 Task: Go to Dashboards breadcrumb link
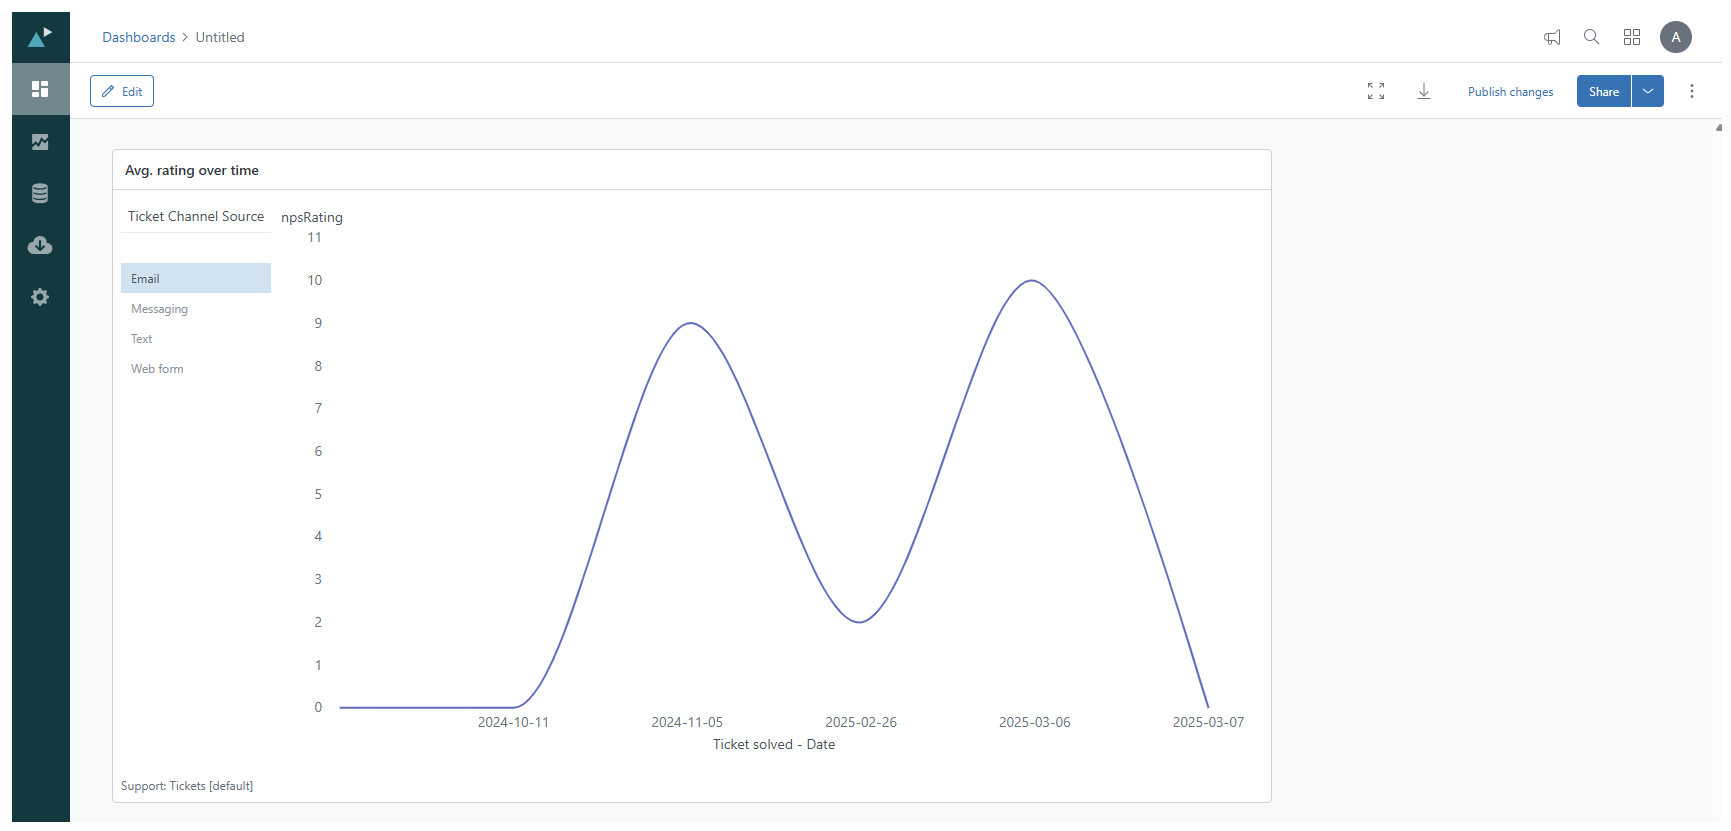tap(138, 37)
